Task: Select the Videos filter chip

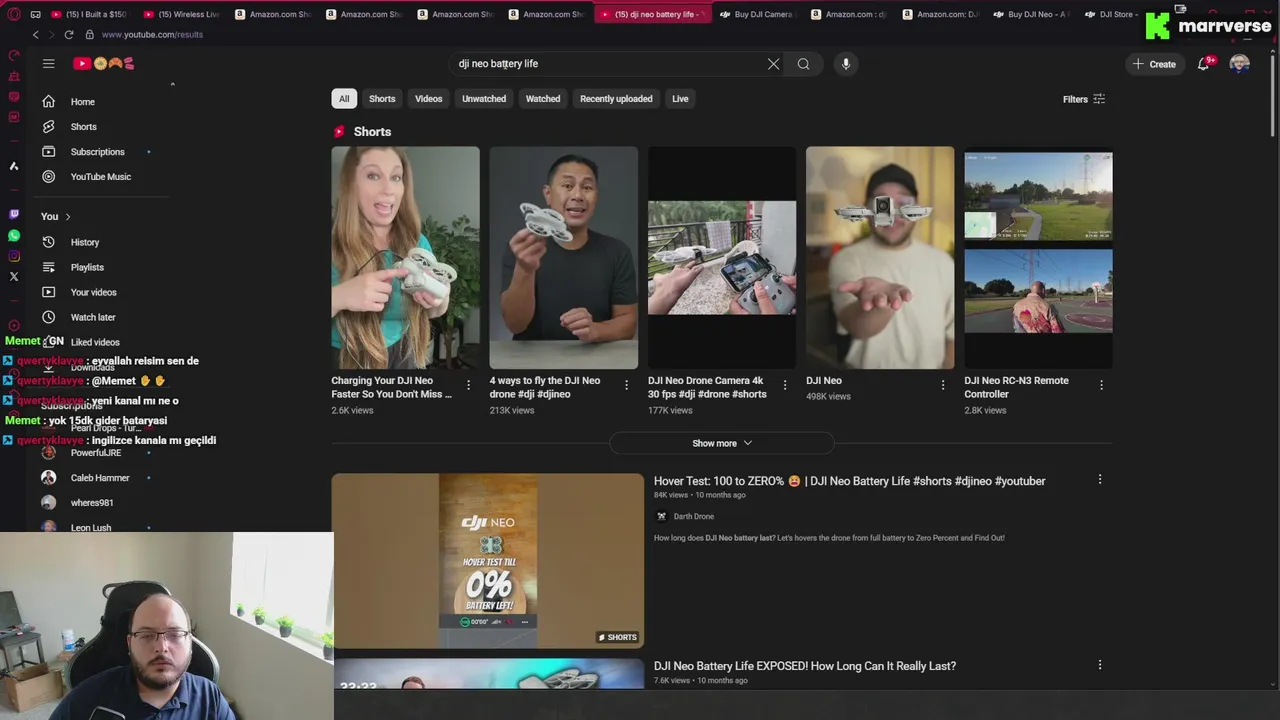Action: click(x=429, y=99)
